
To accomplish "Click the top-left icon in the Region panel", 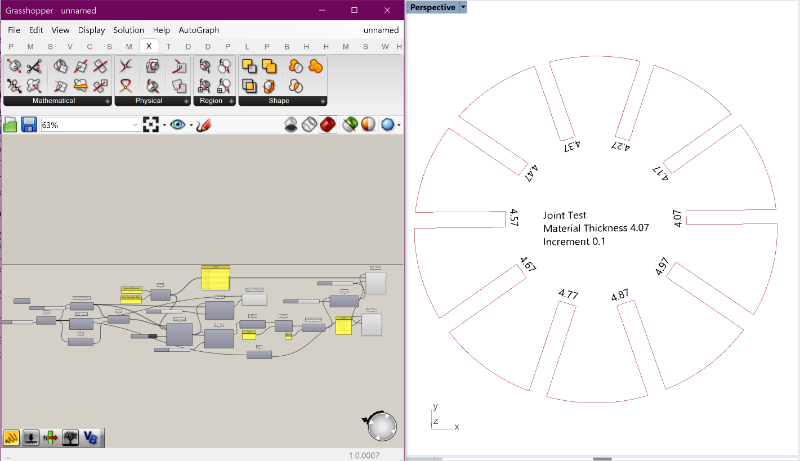I will [205, 66].
